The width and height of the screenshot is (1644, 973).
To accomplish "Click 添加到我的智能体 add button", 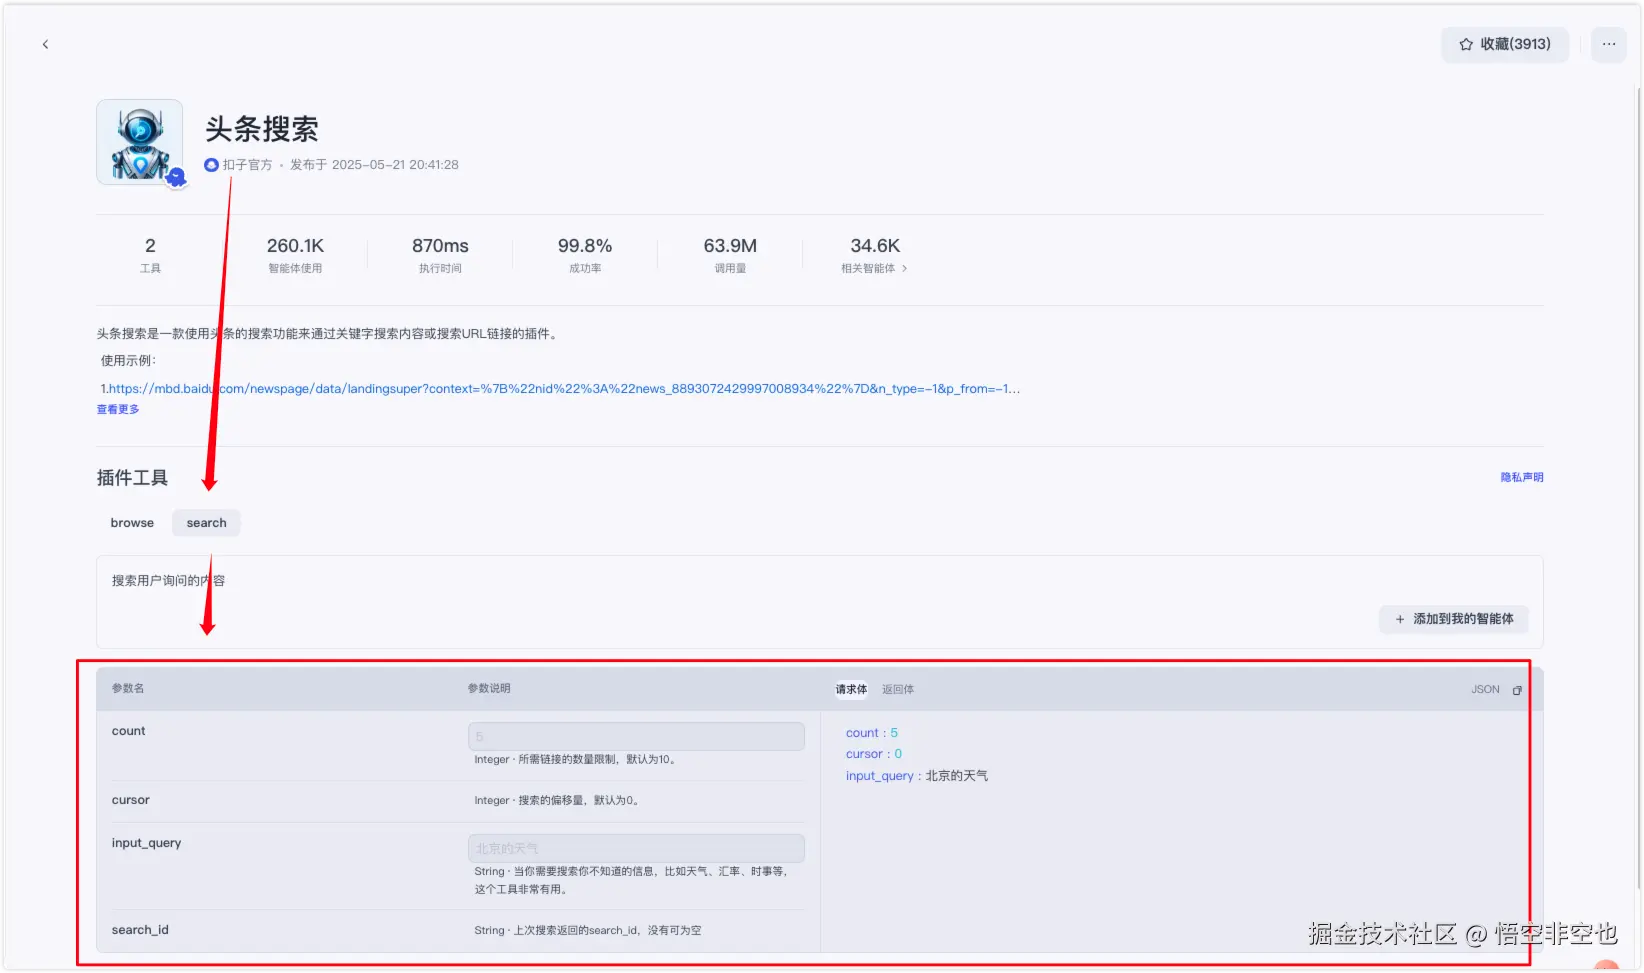I will coord(1454,620).
